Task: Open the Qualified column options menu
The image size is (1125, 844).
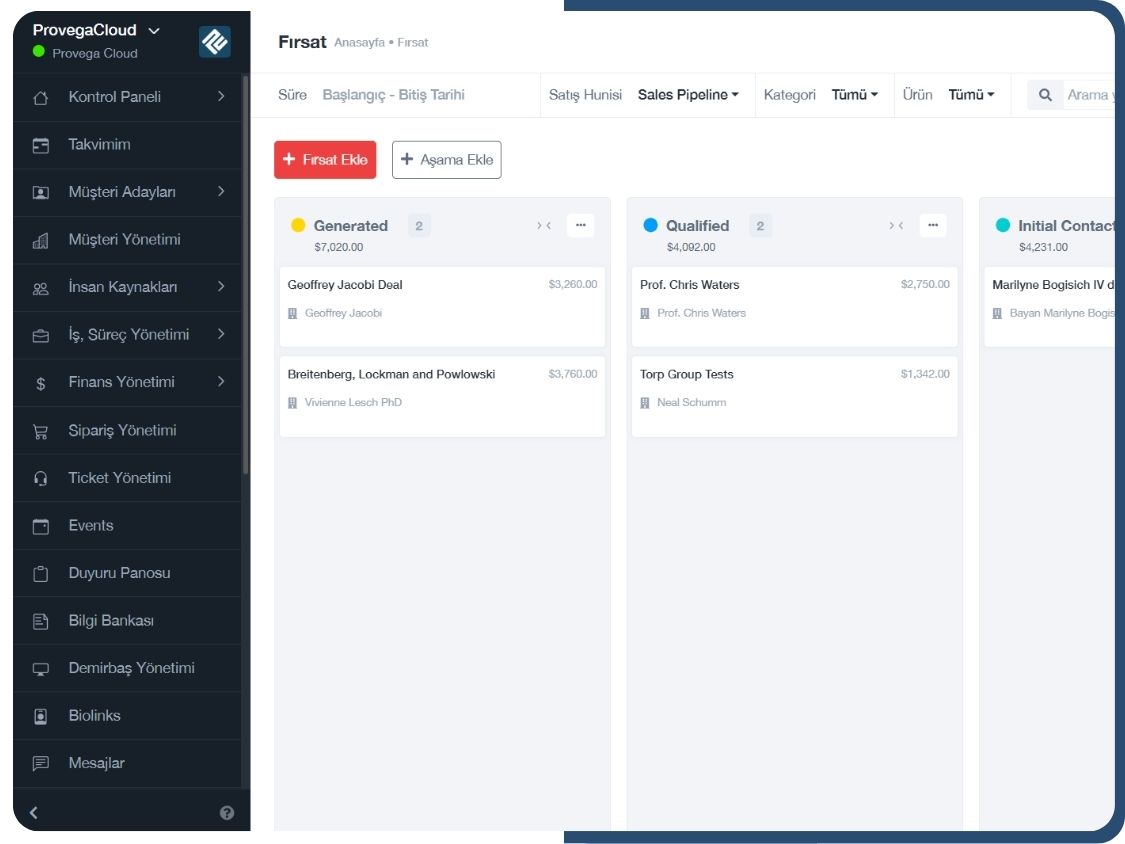Action: click(932, 226)
